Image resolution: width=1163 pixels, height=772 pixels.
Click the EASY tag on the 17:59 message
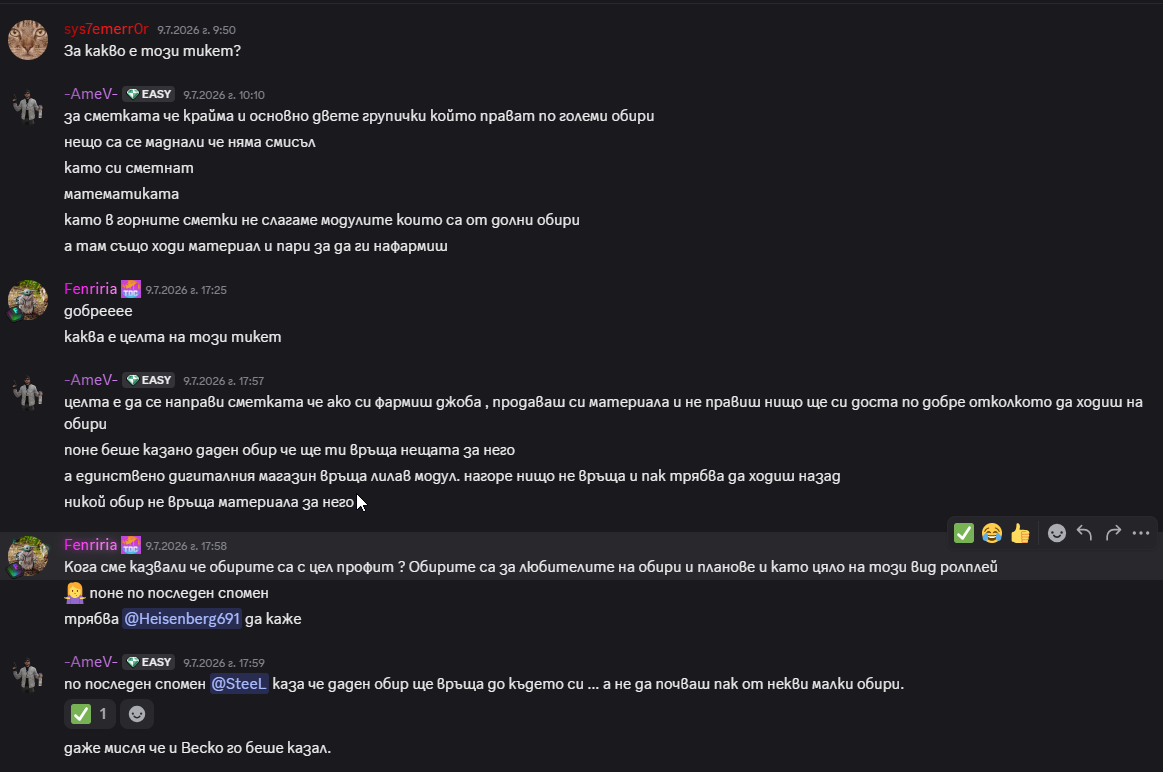tap(149, 662)
